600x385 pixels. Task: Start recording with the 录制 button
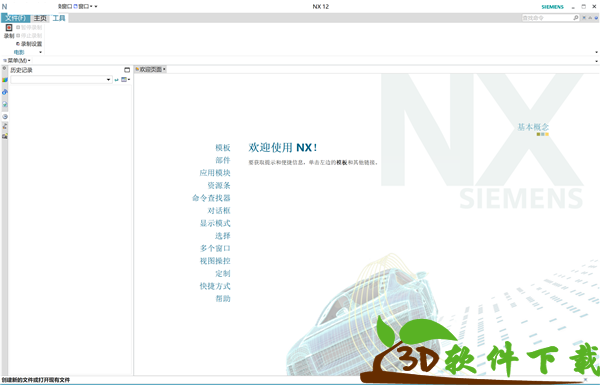[9, 31]
